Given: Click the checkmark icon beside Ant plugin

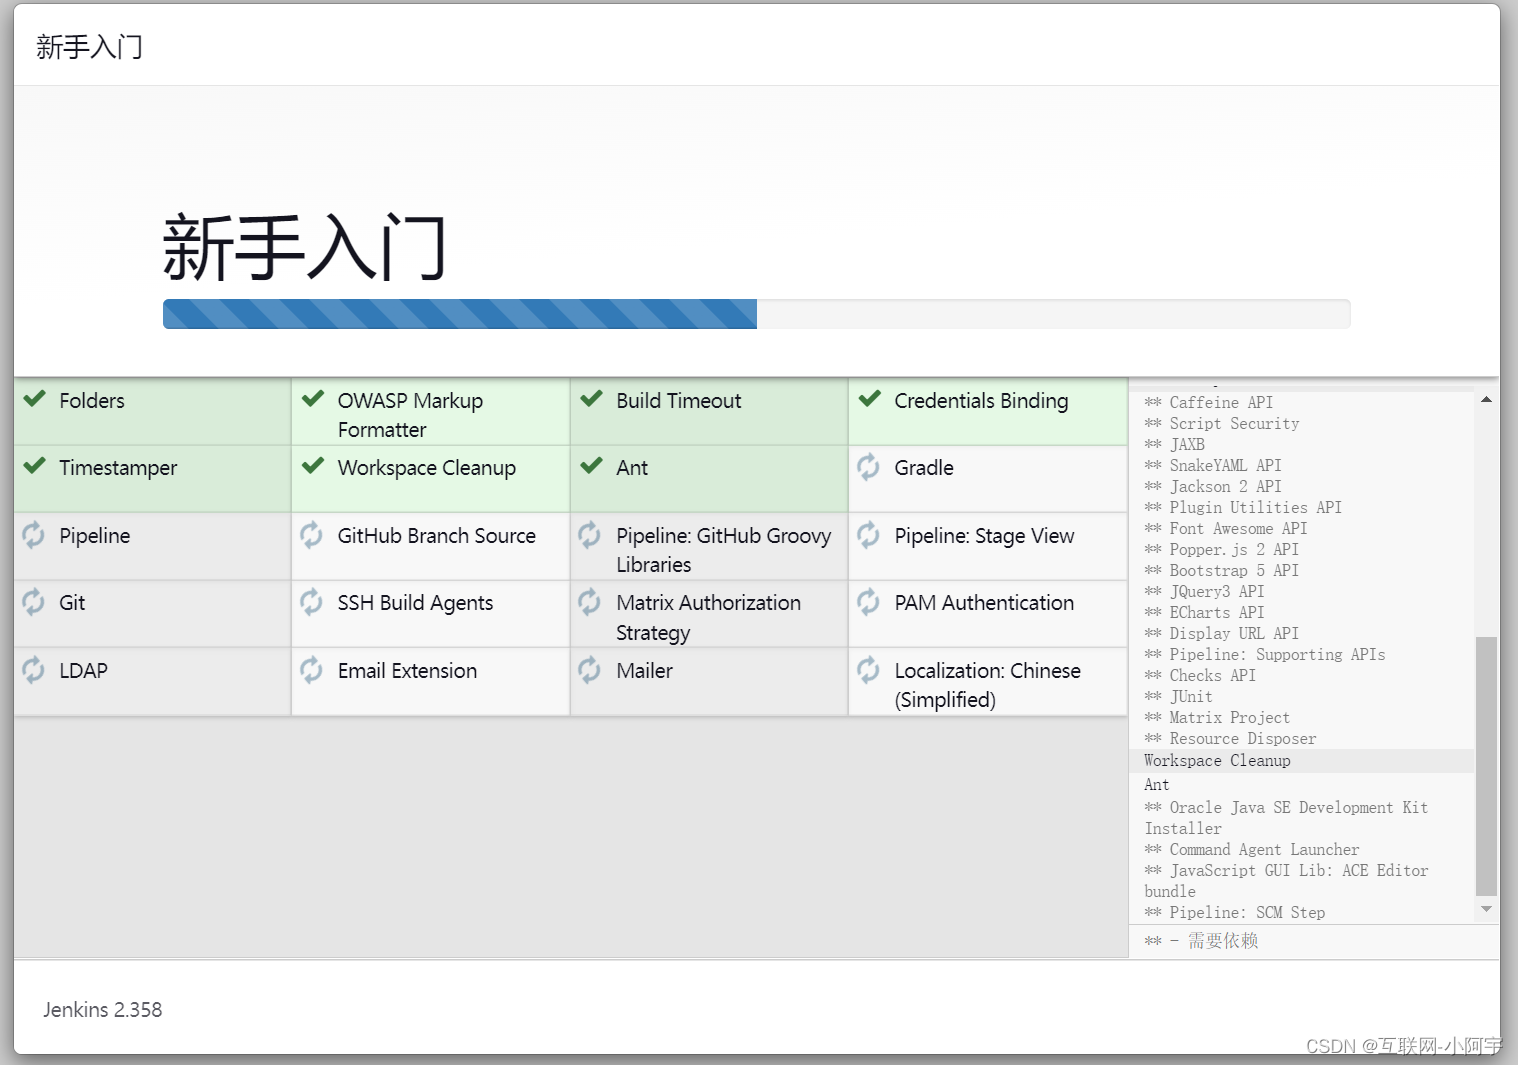Looking at the screenshot, I should pyautogui.click(x=592, y=466).
